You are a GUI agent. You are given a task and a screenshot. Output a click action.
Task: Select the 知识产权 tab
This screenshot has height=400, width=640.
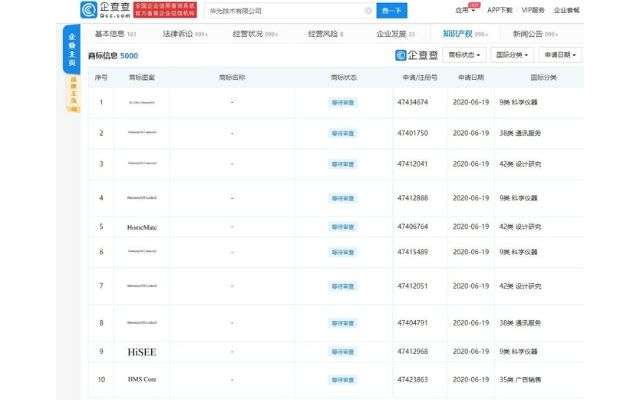[465, 34]
